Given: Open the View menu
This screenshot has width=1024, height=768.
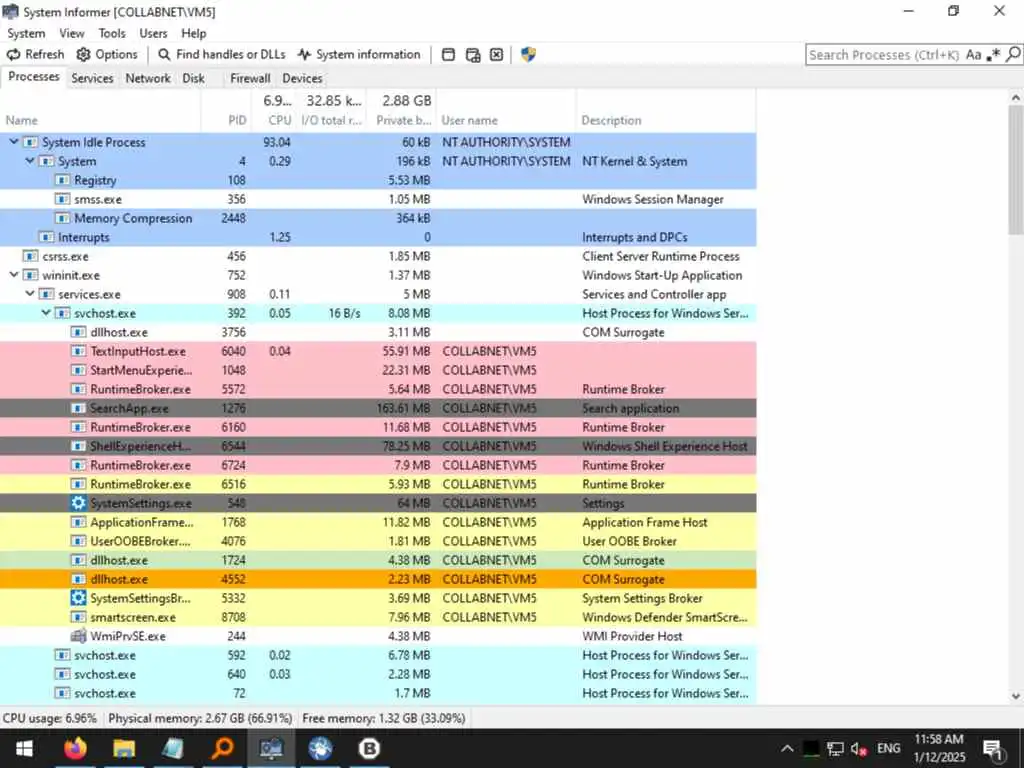Looking at the screenshot, I should point(72,33).
